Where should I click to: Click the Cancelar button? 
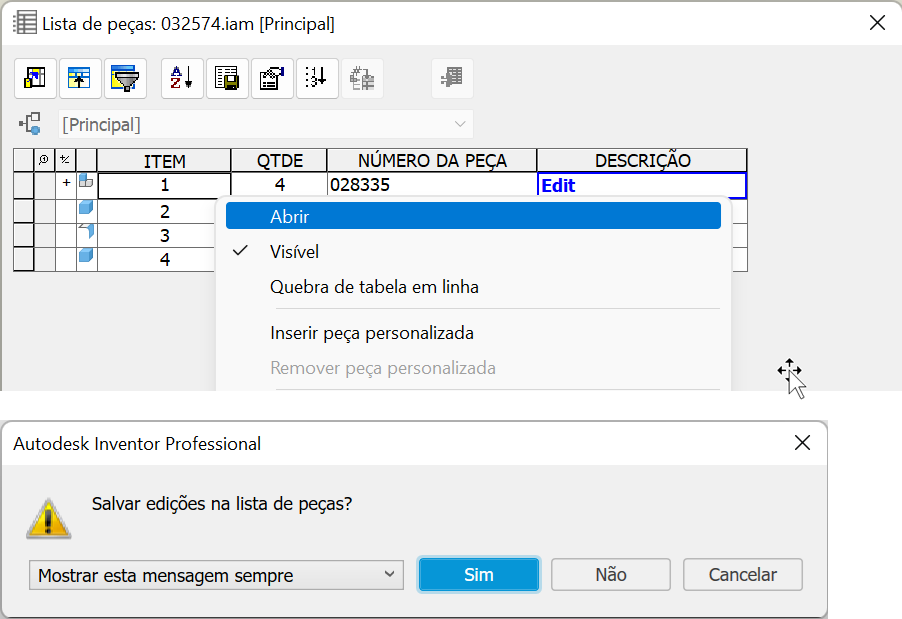743,574
